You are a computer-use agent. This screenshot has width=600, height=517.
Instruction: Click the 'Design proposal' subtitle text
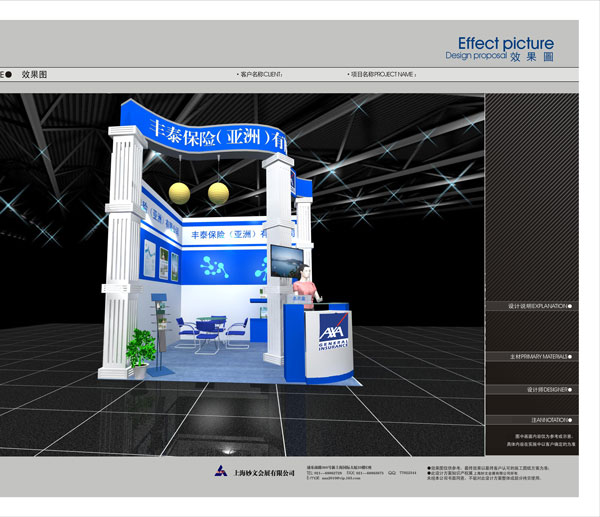(x=476, y=56)
